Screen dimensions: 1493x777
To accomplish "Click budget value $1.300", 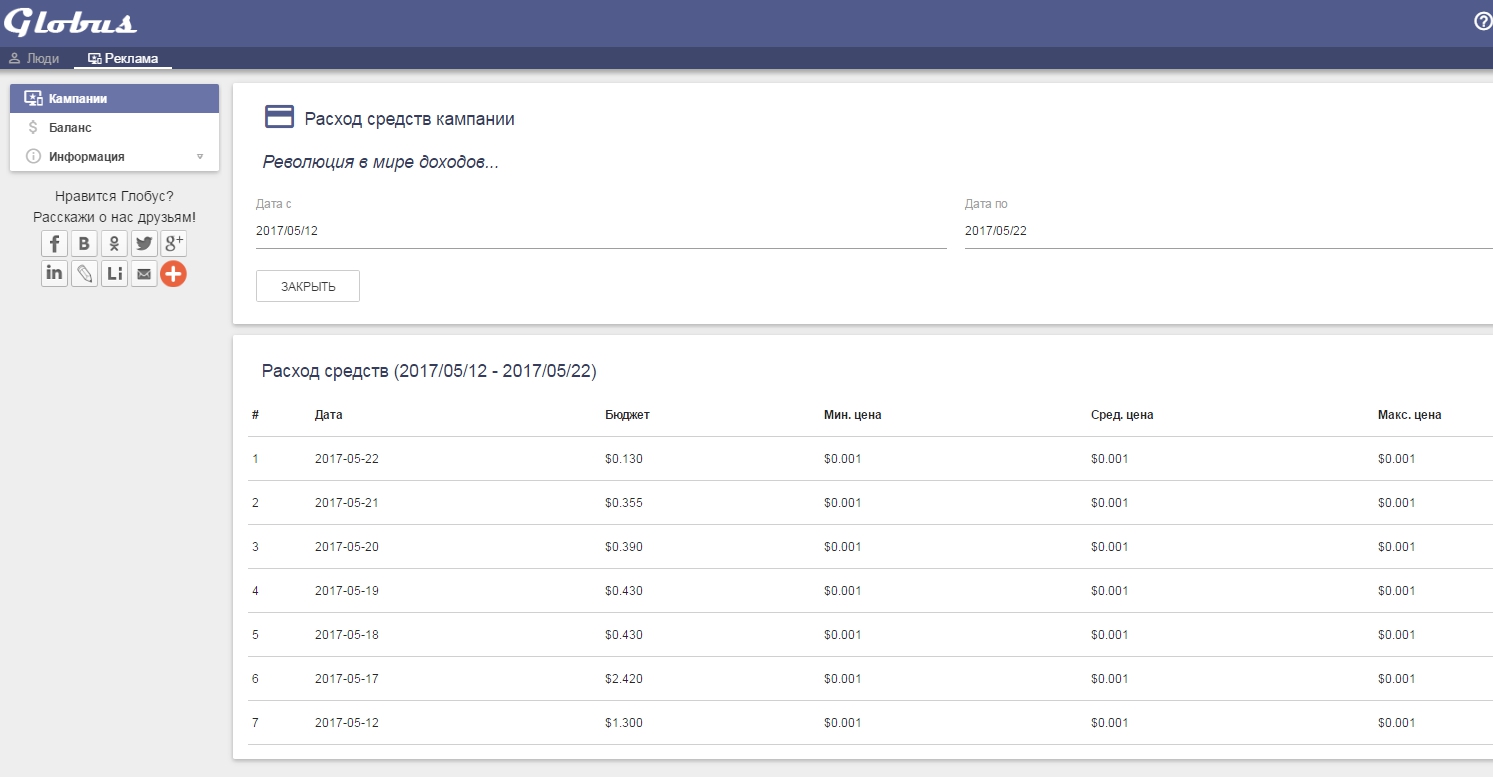I will click(624, 723).
